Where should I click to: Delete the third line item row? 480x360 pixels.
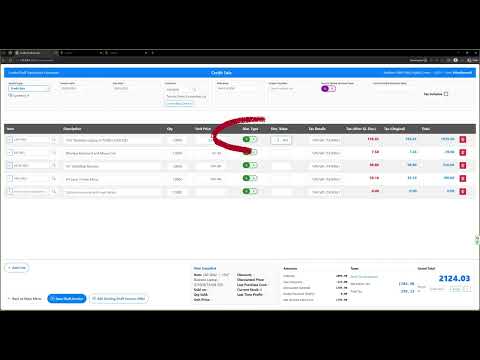[x=463, y=165]
